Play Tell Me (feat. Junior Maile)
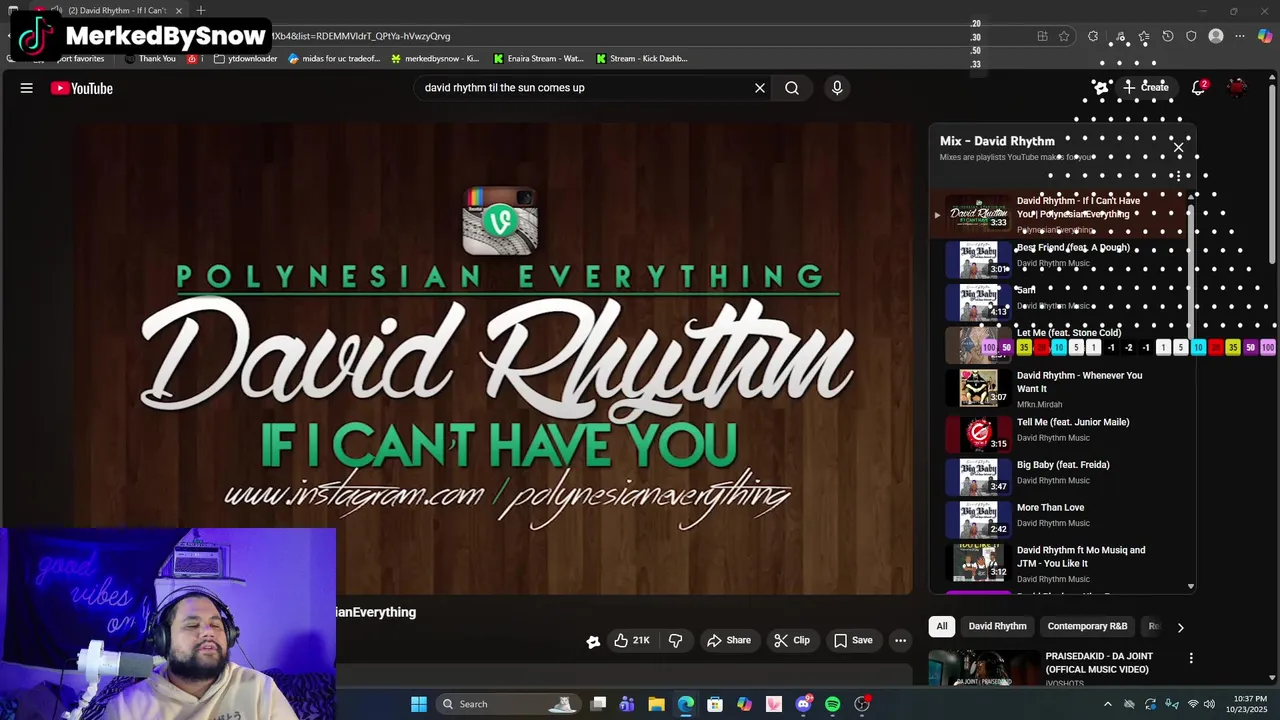Screen dimensions: 1280x720 click(1073, 422)
